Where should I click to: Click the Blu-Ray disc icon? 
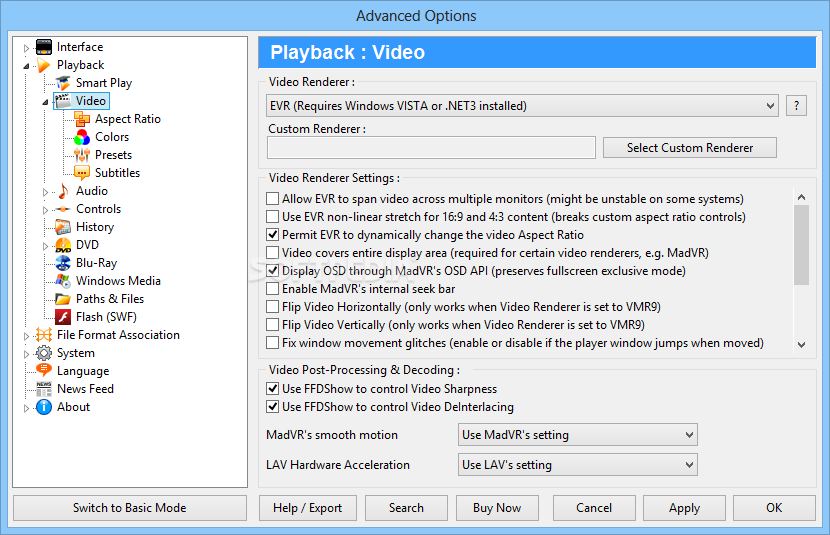(x=63, y=263)
